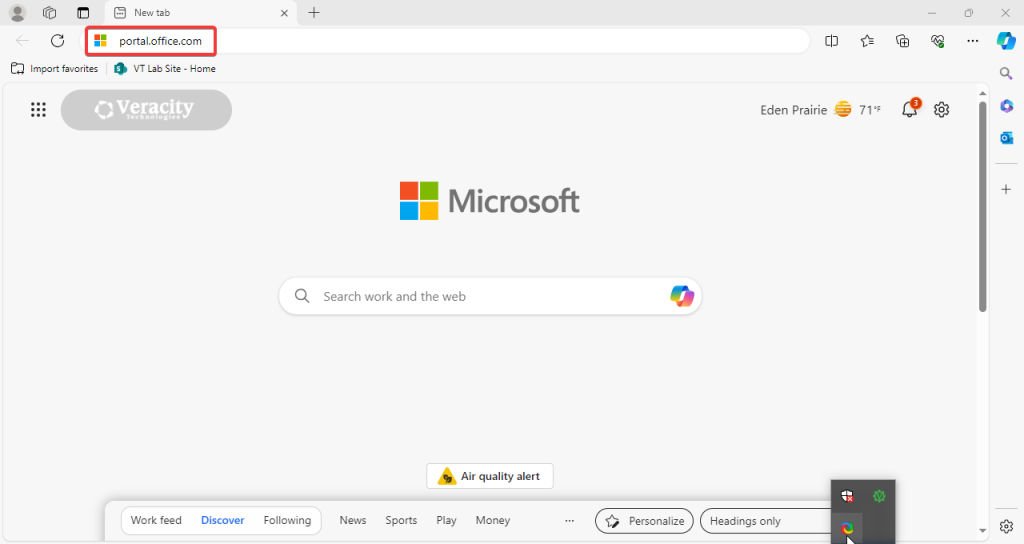Screen dimensions: 1024x544
Task: Toggle split screen view icon
Action: (832, 41)
